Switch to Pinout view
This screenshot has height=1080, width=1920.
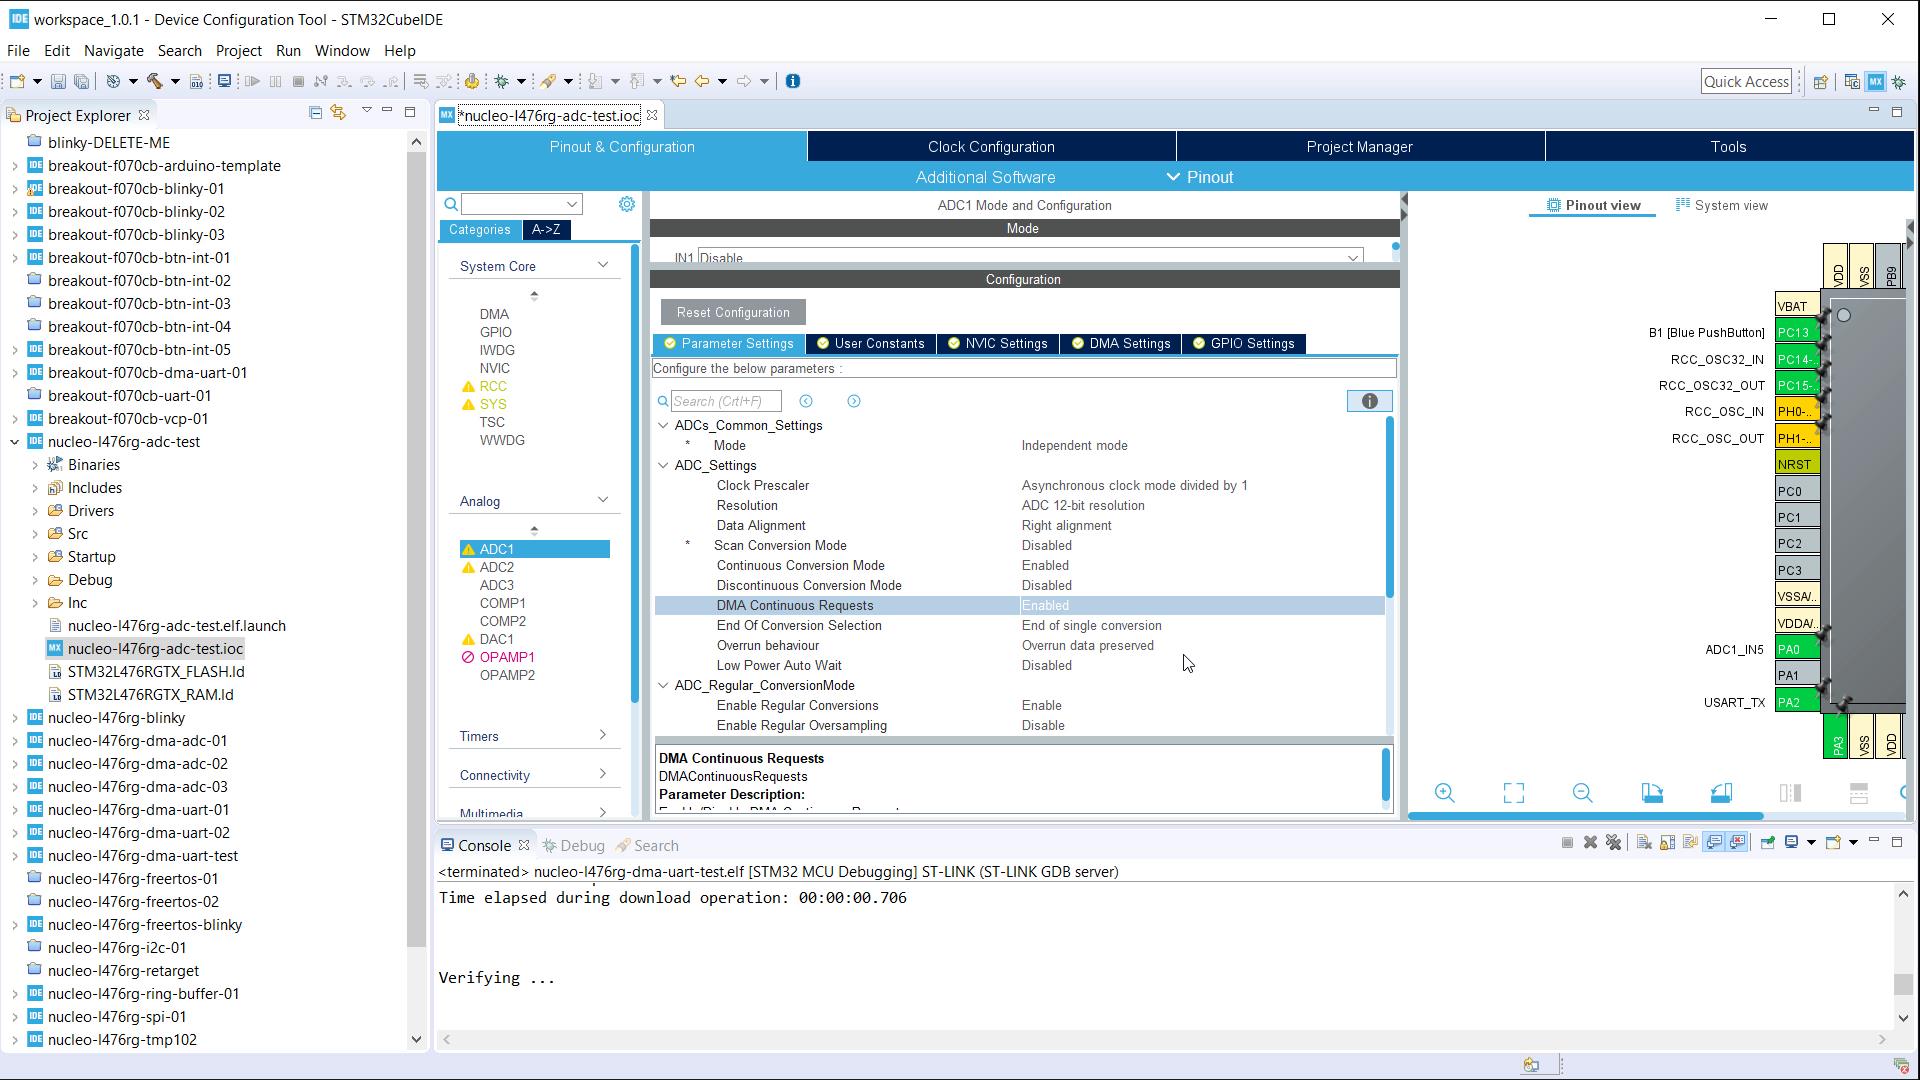[1593, 205]
